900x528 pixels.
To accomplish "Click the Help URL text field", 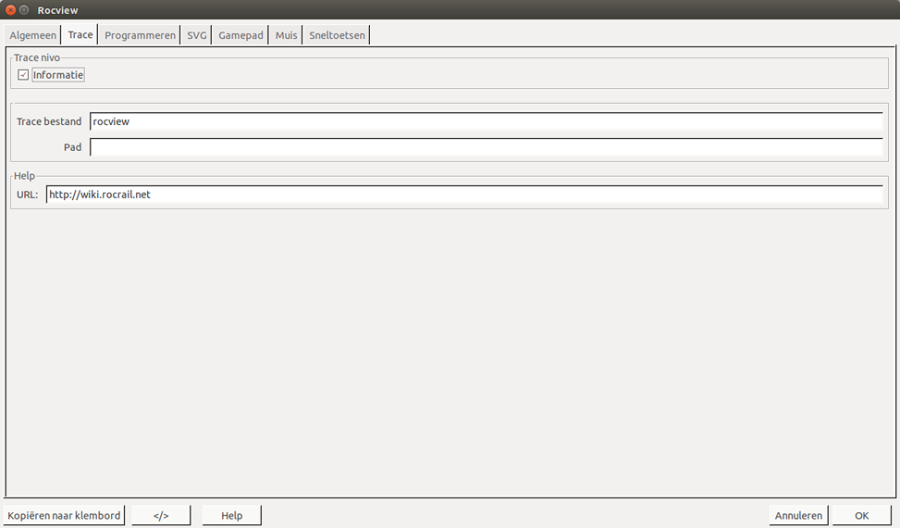I will 465,195.
